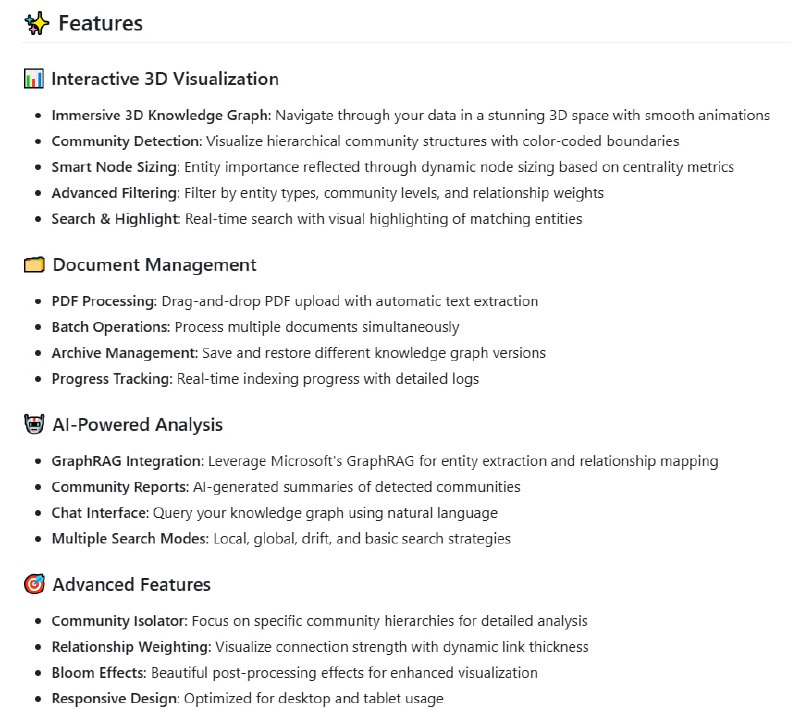Click the robot emoji beside AI-Powered Analysis
The height and width of the screenshot is (721, 800).
[34, 425]
